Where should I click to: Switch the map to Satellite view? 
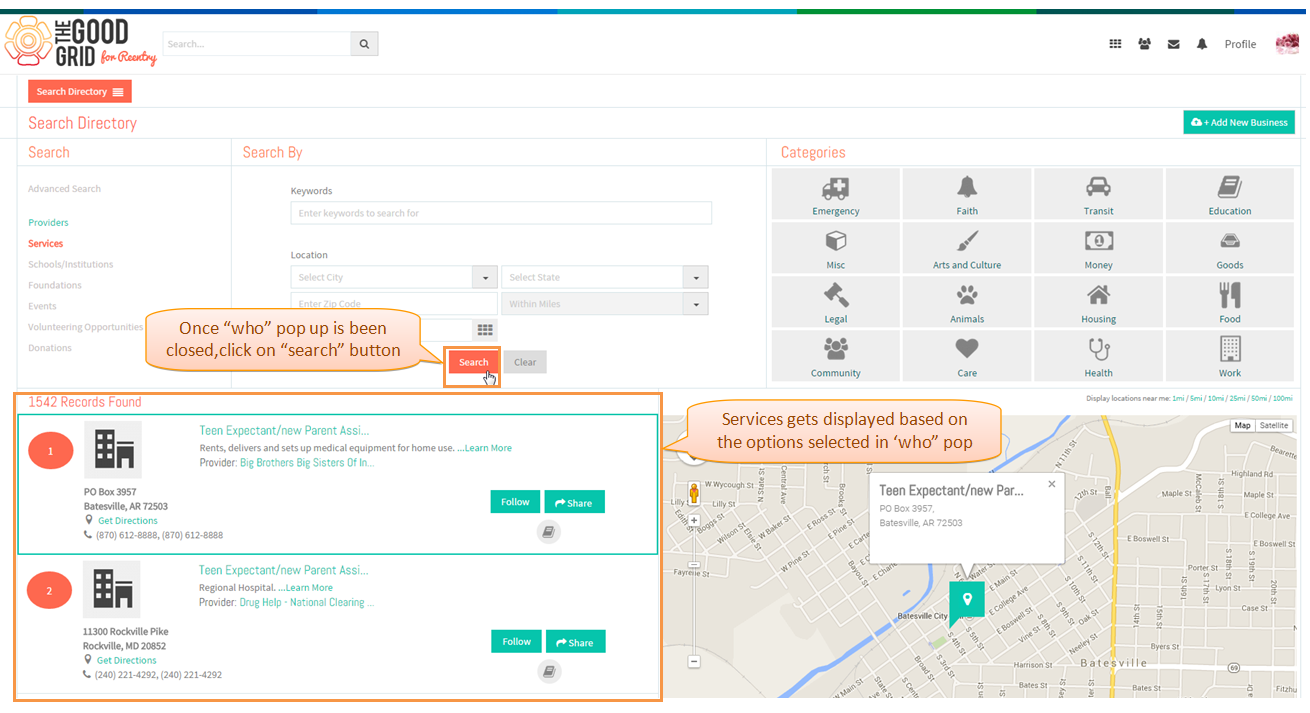click(1274, 426)
